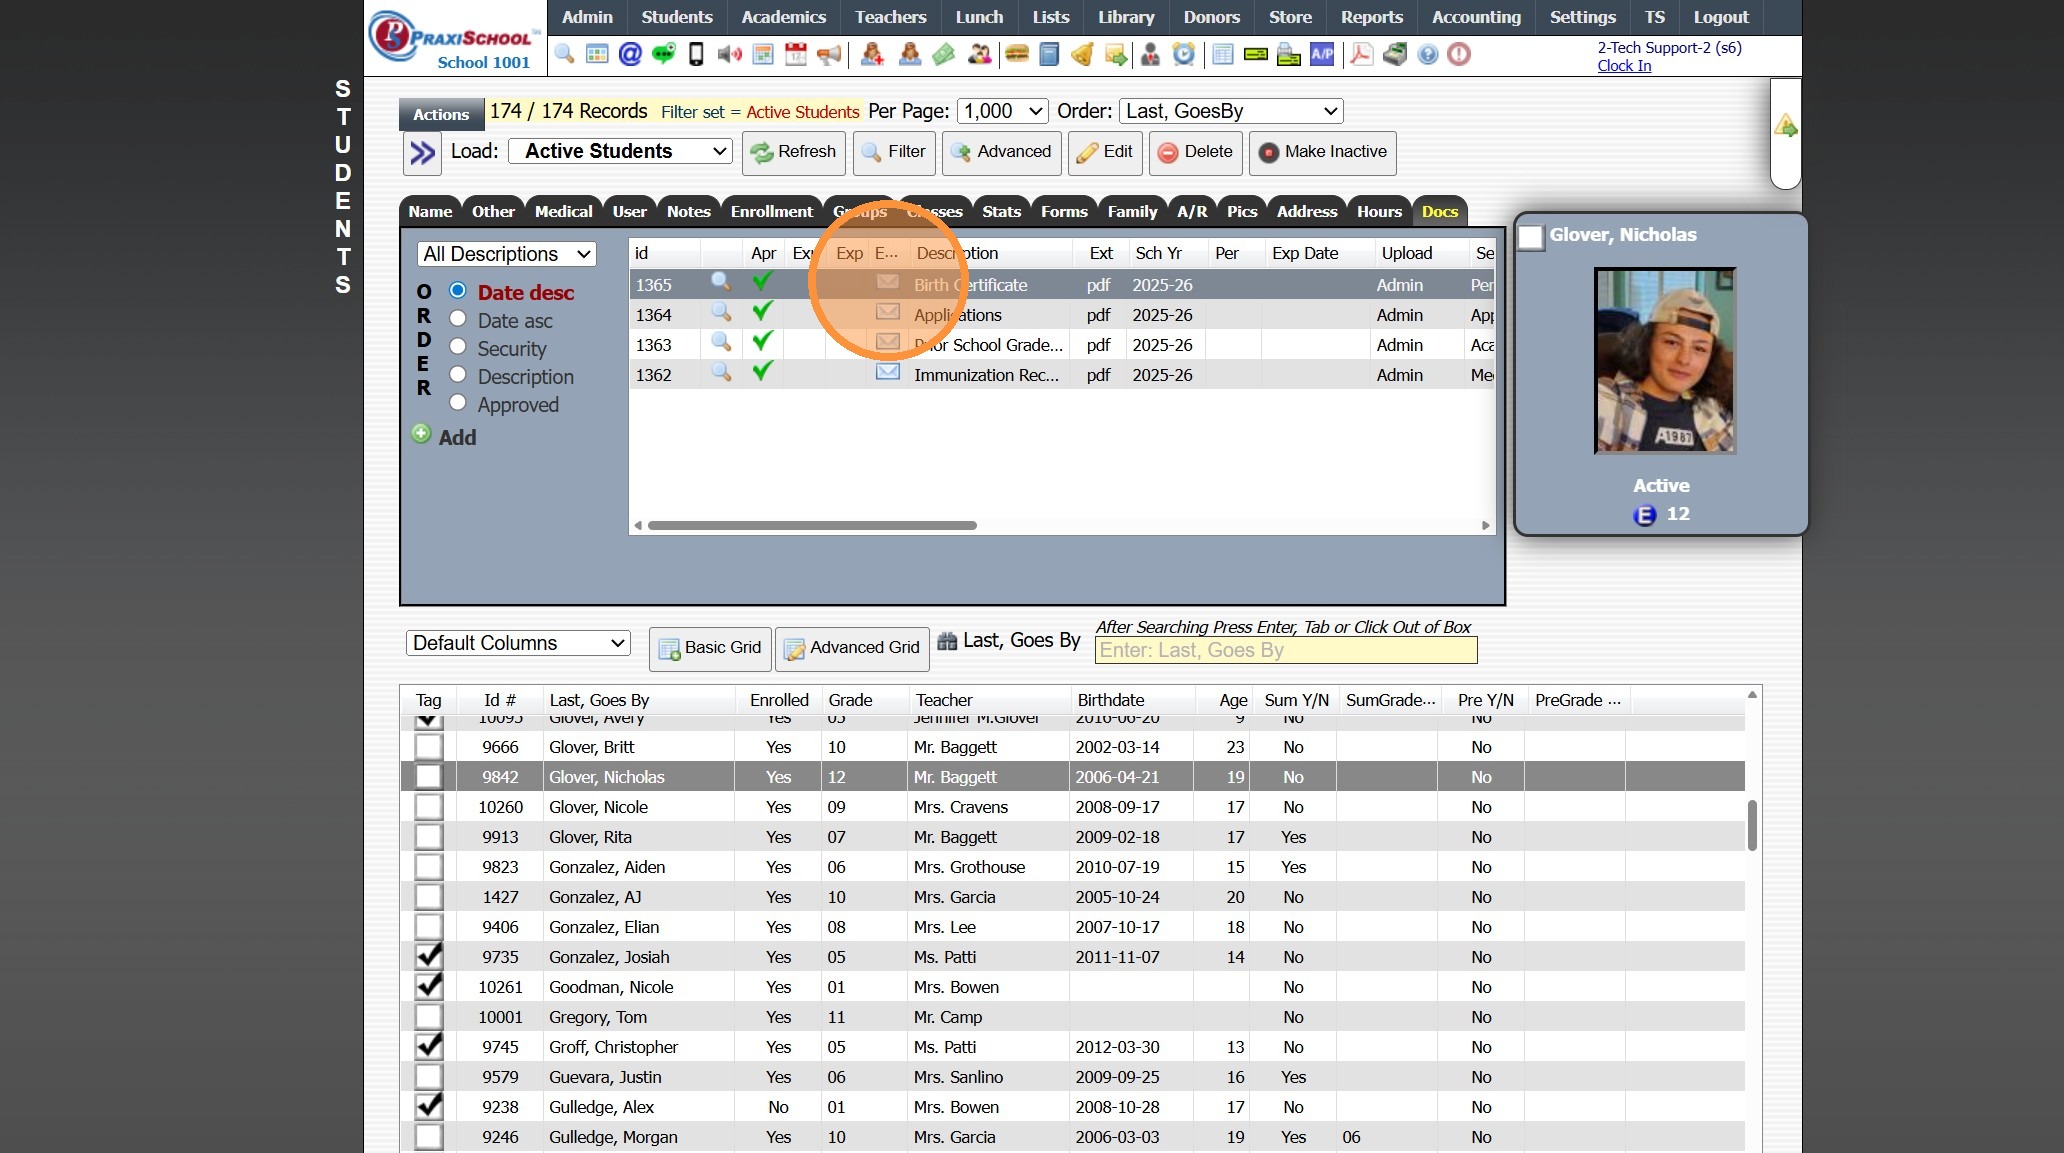Click the PDF document icon
2064x1153 pixels.
[x=1361, y=54]
